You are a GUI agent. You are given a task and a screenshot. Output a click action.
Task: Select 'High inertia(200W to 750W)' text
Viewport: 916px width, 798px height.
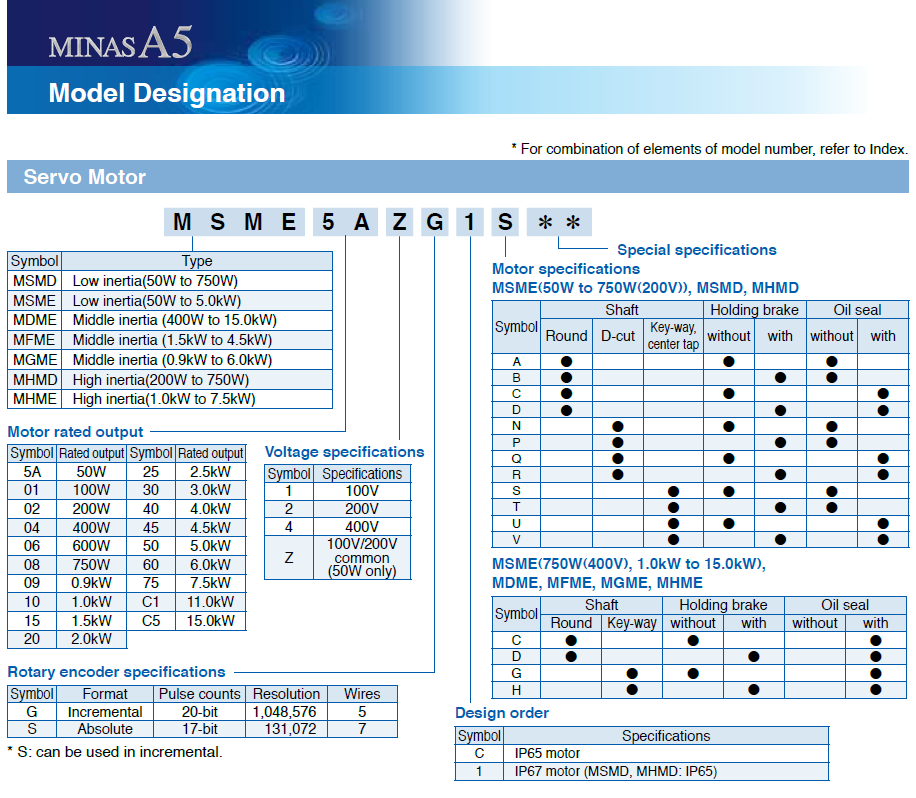pyautogui.click(x=161, y=380)
